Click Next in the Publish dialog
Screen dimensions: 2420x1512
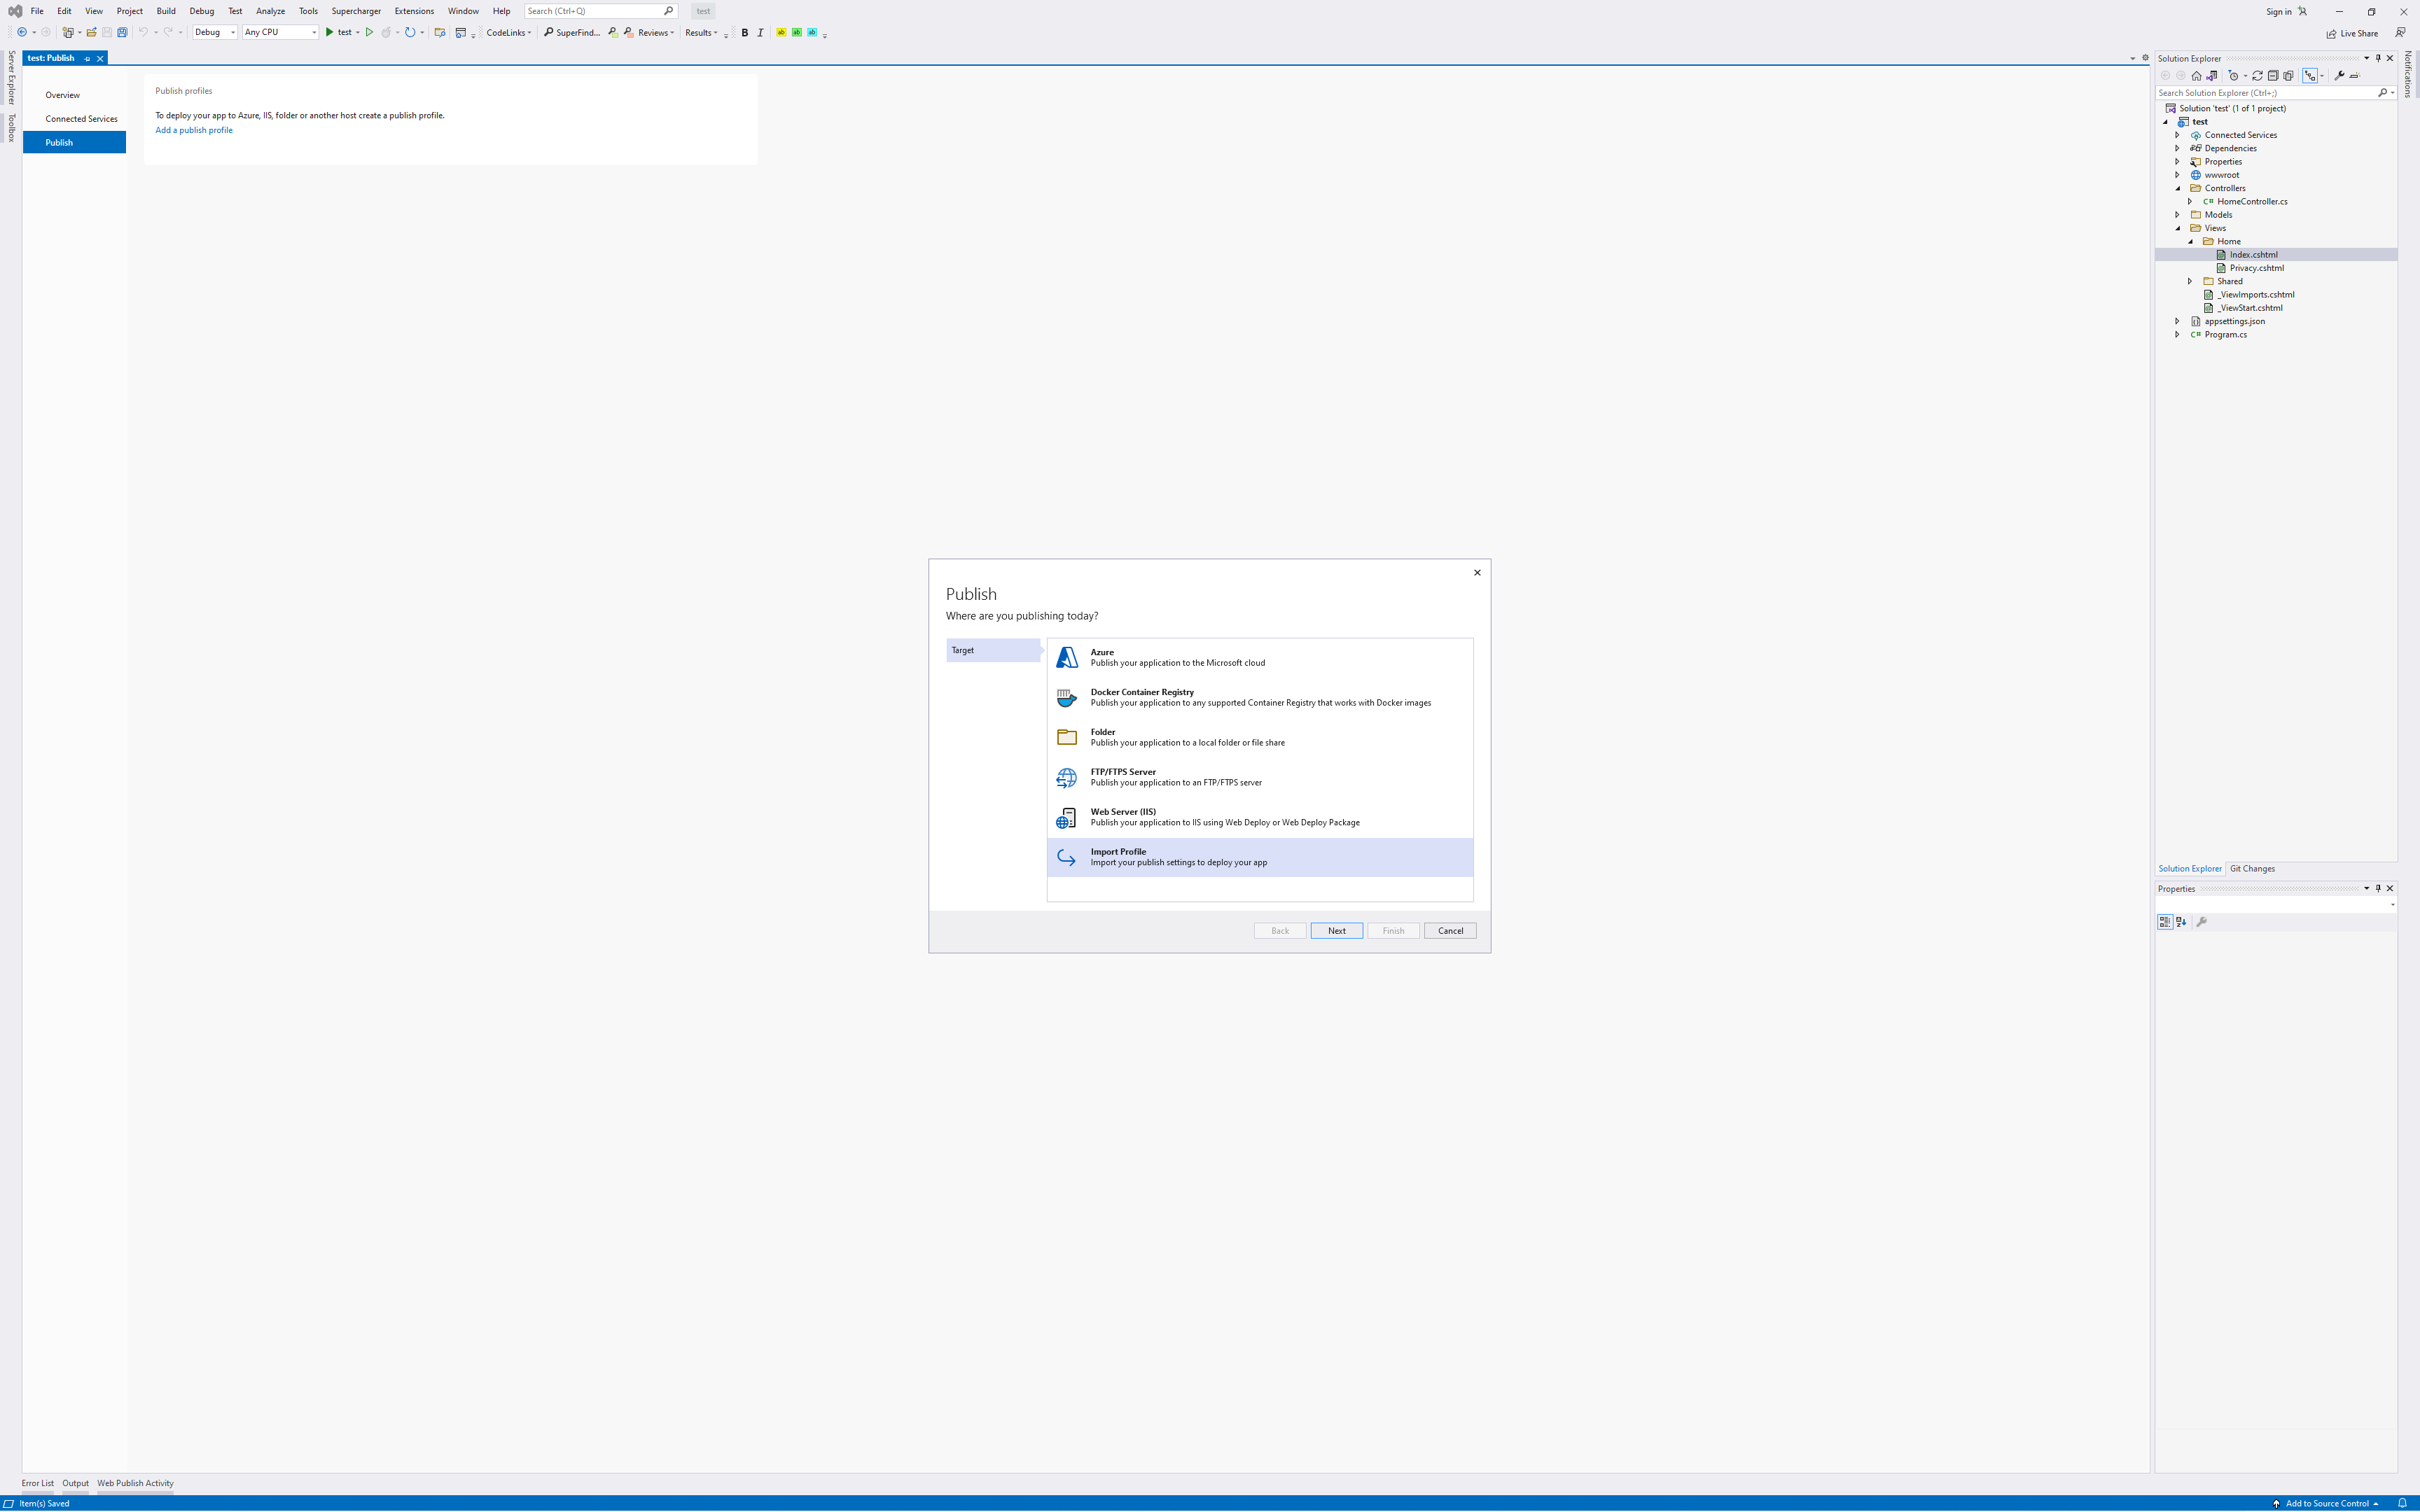pos(1336,931)
